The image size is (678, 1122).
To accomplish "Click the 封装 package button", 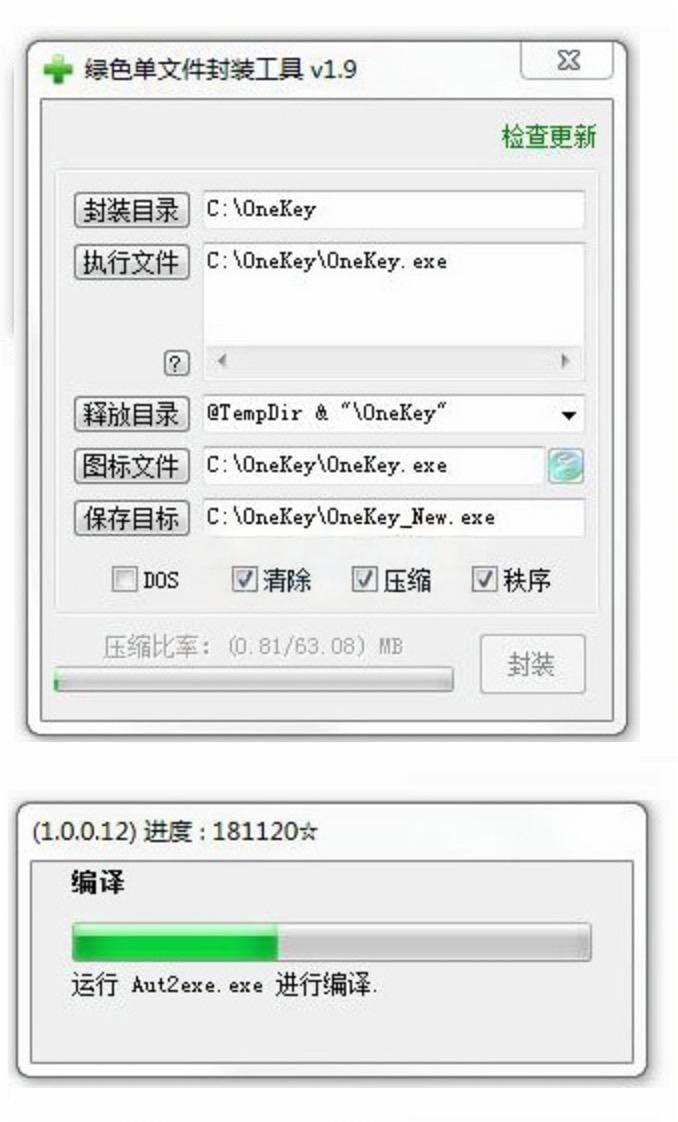I will (532, 664).
